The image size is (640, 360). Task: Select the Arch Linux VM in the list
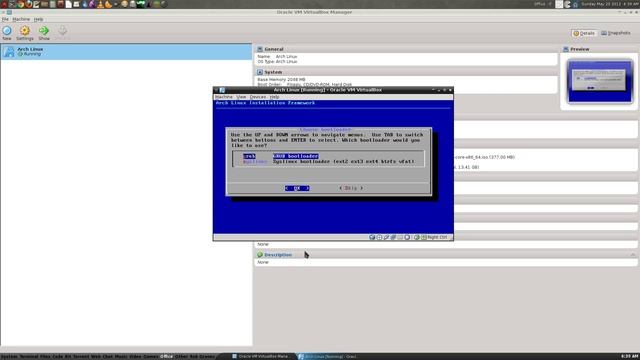(126, 52)
